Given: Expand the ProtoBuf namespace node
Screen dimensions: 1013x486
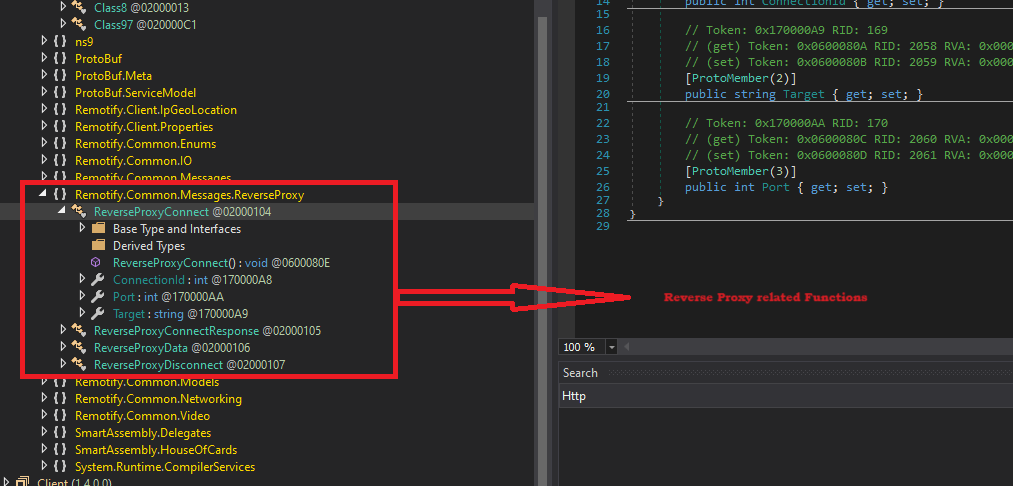Looking at the screenshot, I should (x=44, y=58).
